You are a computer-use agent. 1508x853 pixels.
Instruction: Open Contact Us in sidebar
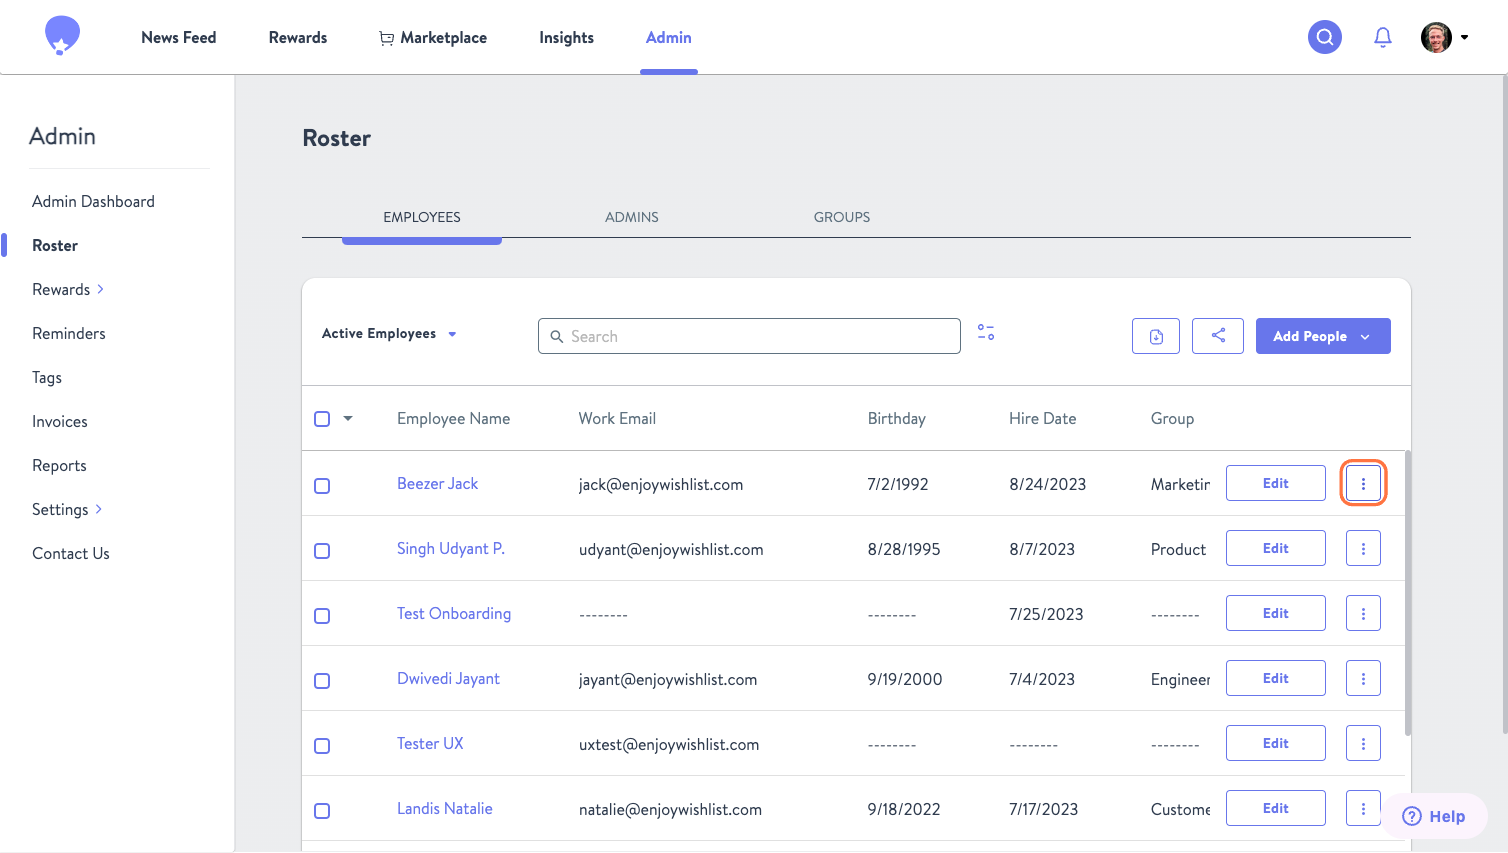(x=71, y=553)
